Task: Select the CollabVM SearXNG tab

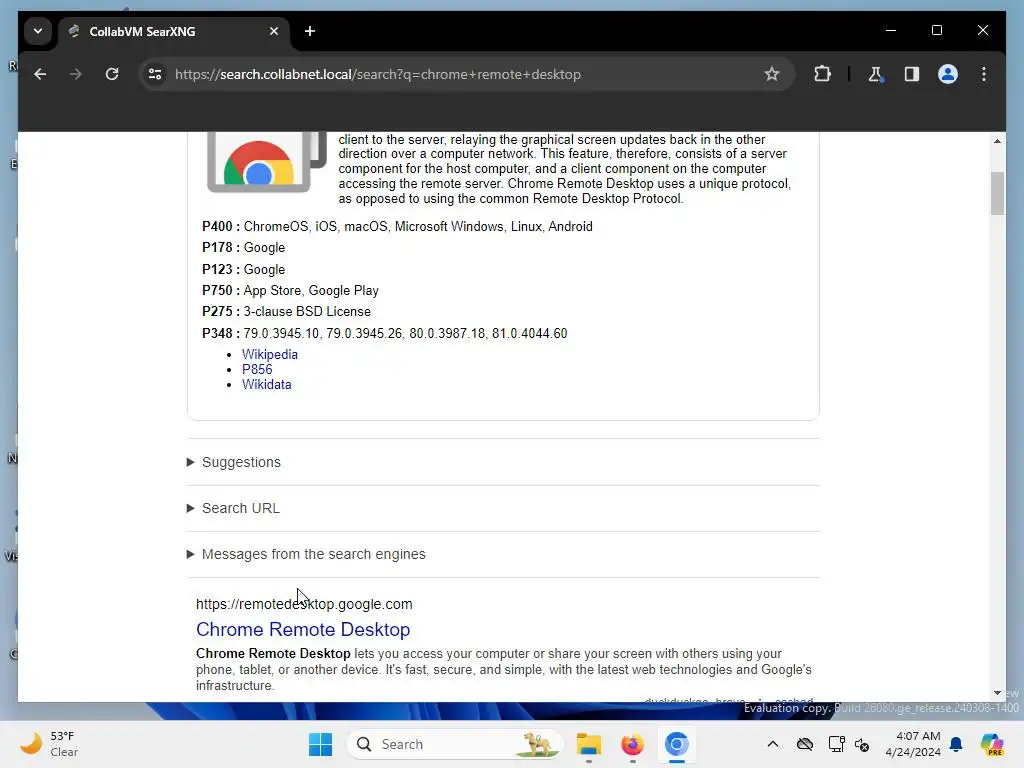Action: (174, 31)
